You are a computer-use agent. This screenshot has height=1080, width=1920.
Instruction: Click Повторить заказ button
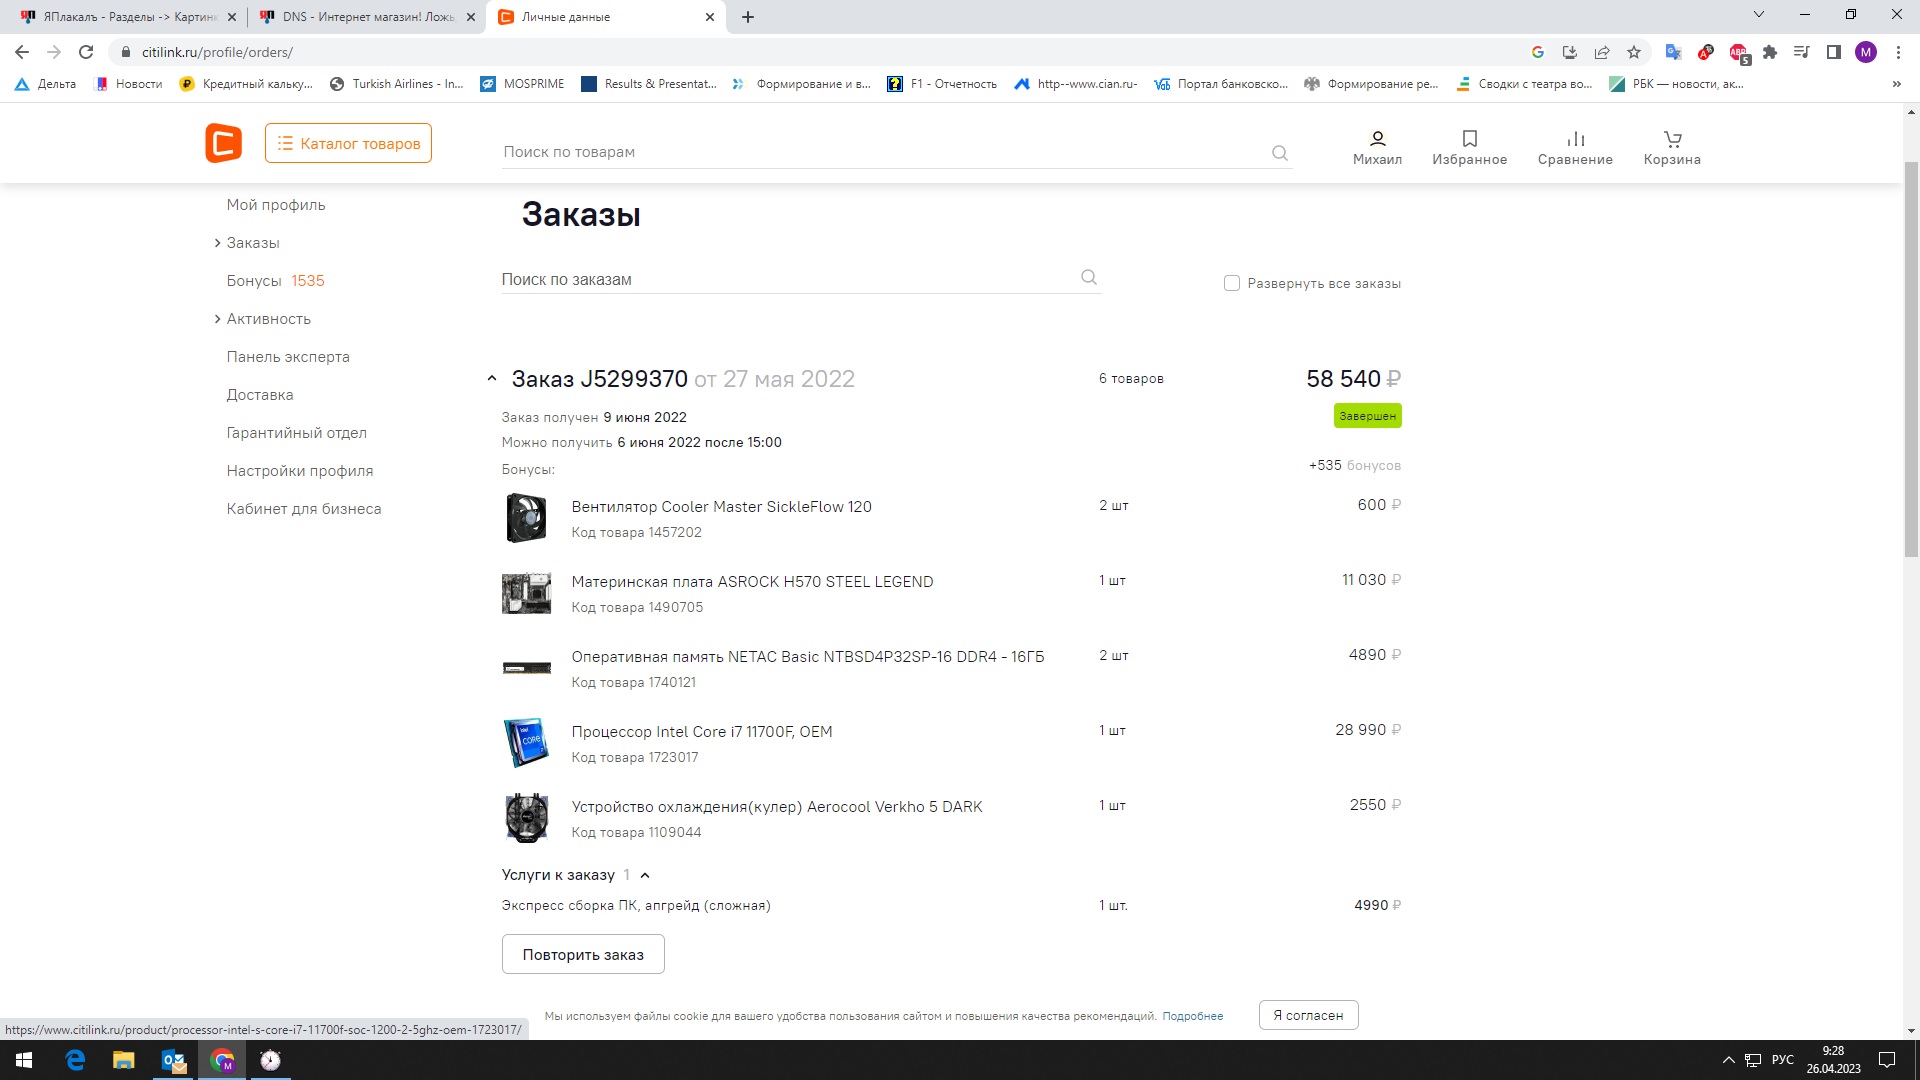(583, 954)
